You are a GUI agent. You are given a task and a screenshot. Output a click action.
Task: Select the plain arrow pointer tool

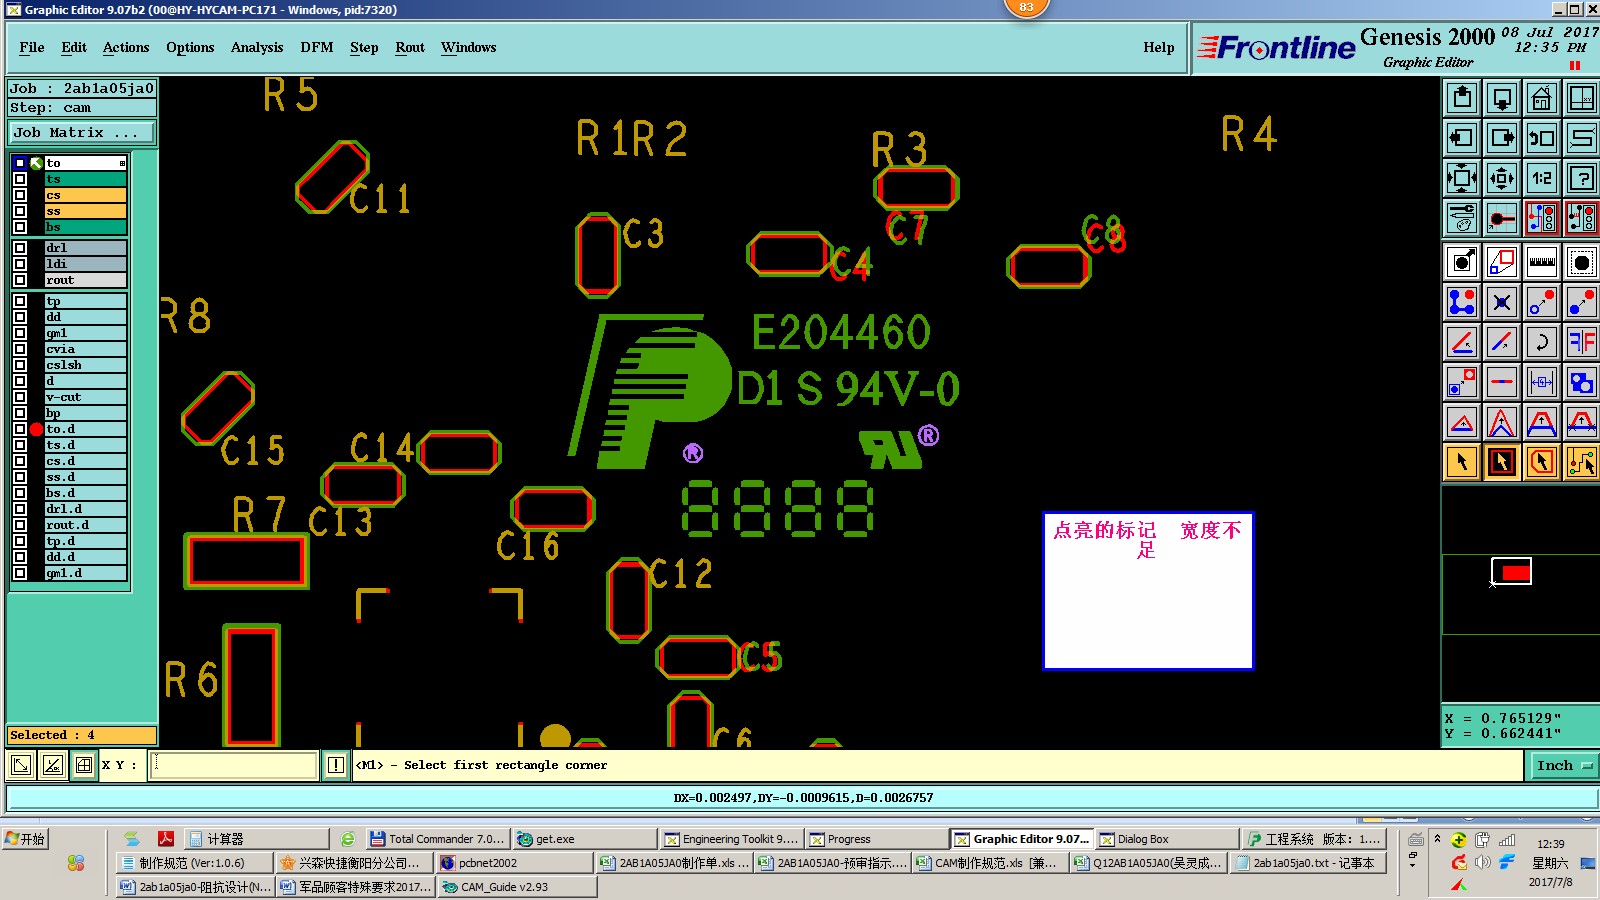pos(1462,462)
